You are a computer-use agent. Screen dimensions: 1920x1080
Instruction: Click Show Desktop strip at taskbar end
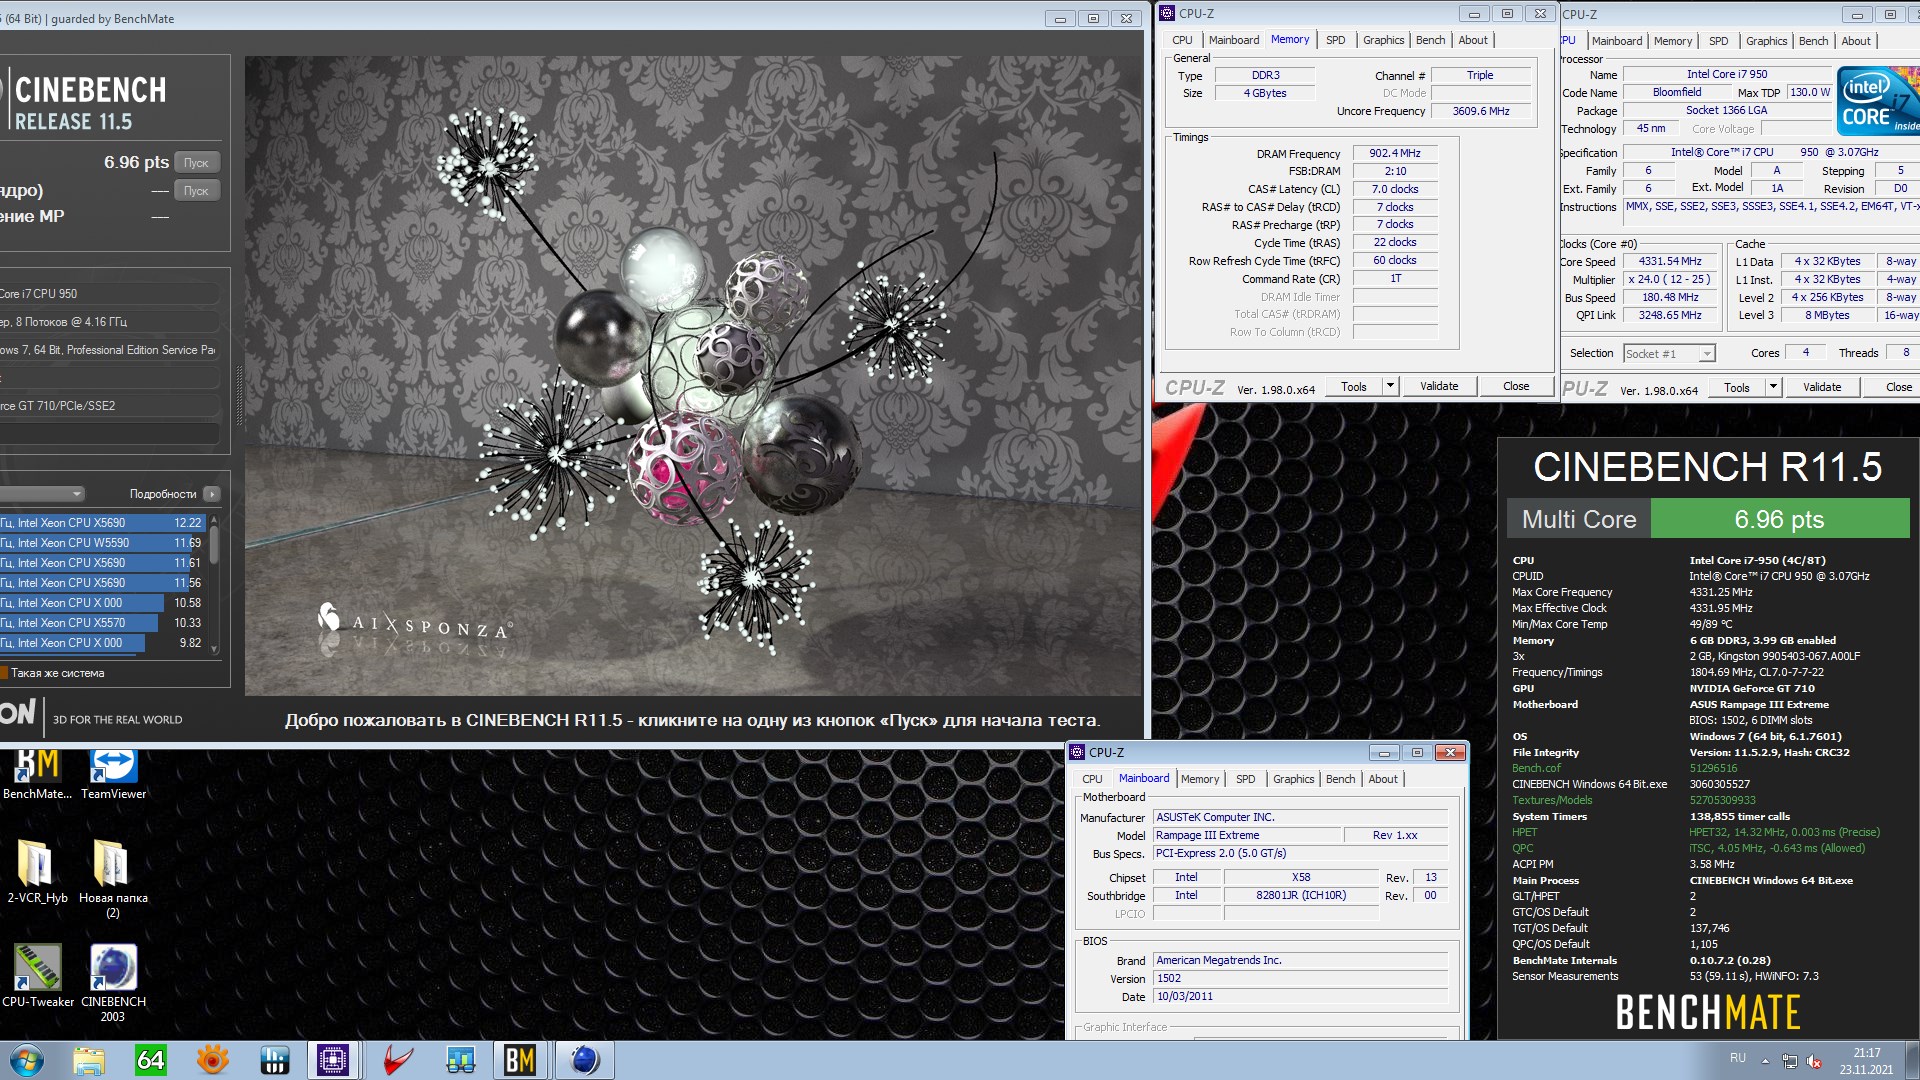(x=1913, y=1060)
